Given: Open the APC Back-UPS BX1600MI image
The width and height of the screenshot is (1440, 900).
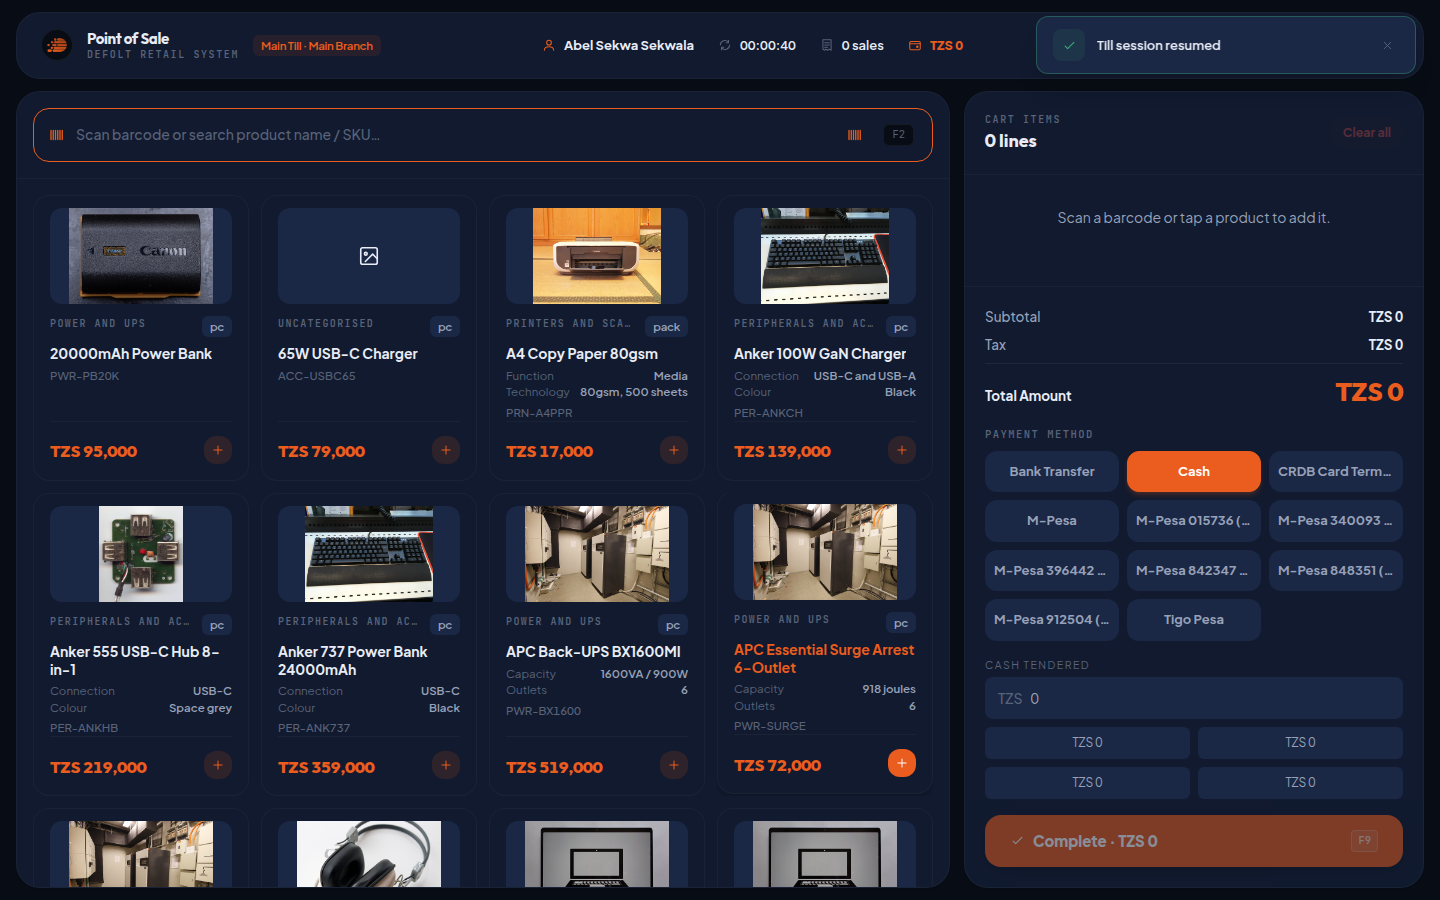Looking at the screenshot, I should coord(597,554).
